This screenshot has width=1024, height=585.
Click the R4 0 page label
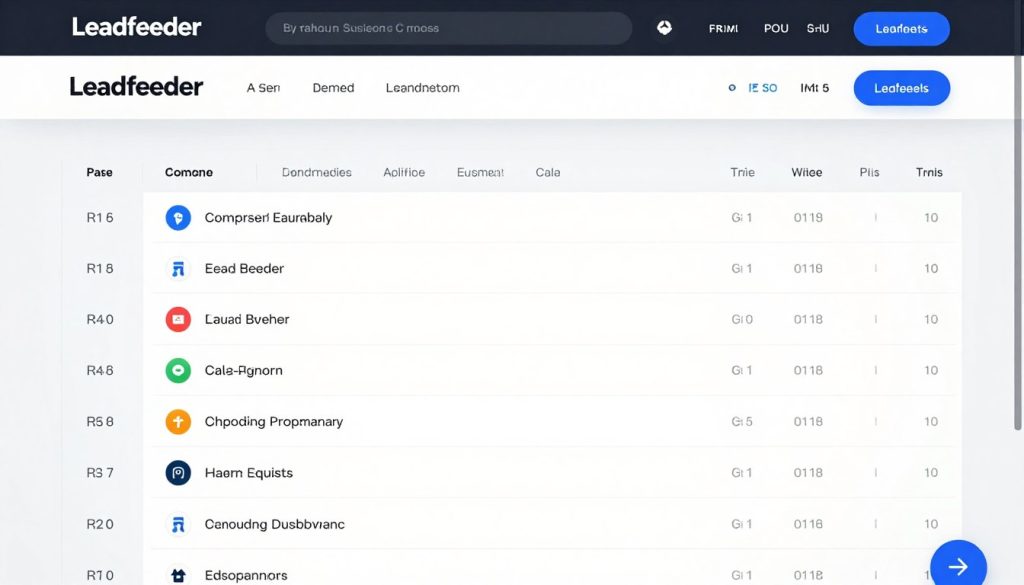[100, 319]
